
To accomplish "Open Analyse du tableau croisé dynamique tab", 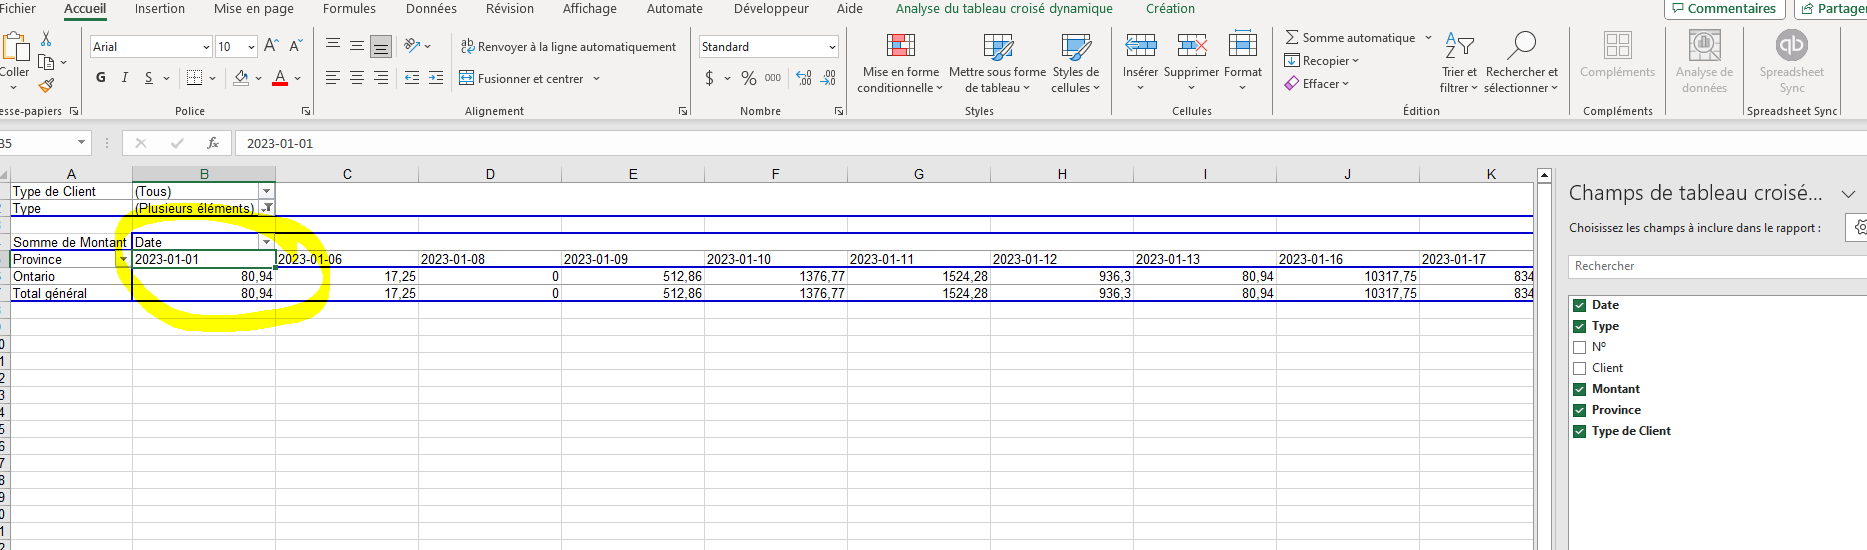I will 1004,8.
